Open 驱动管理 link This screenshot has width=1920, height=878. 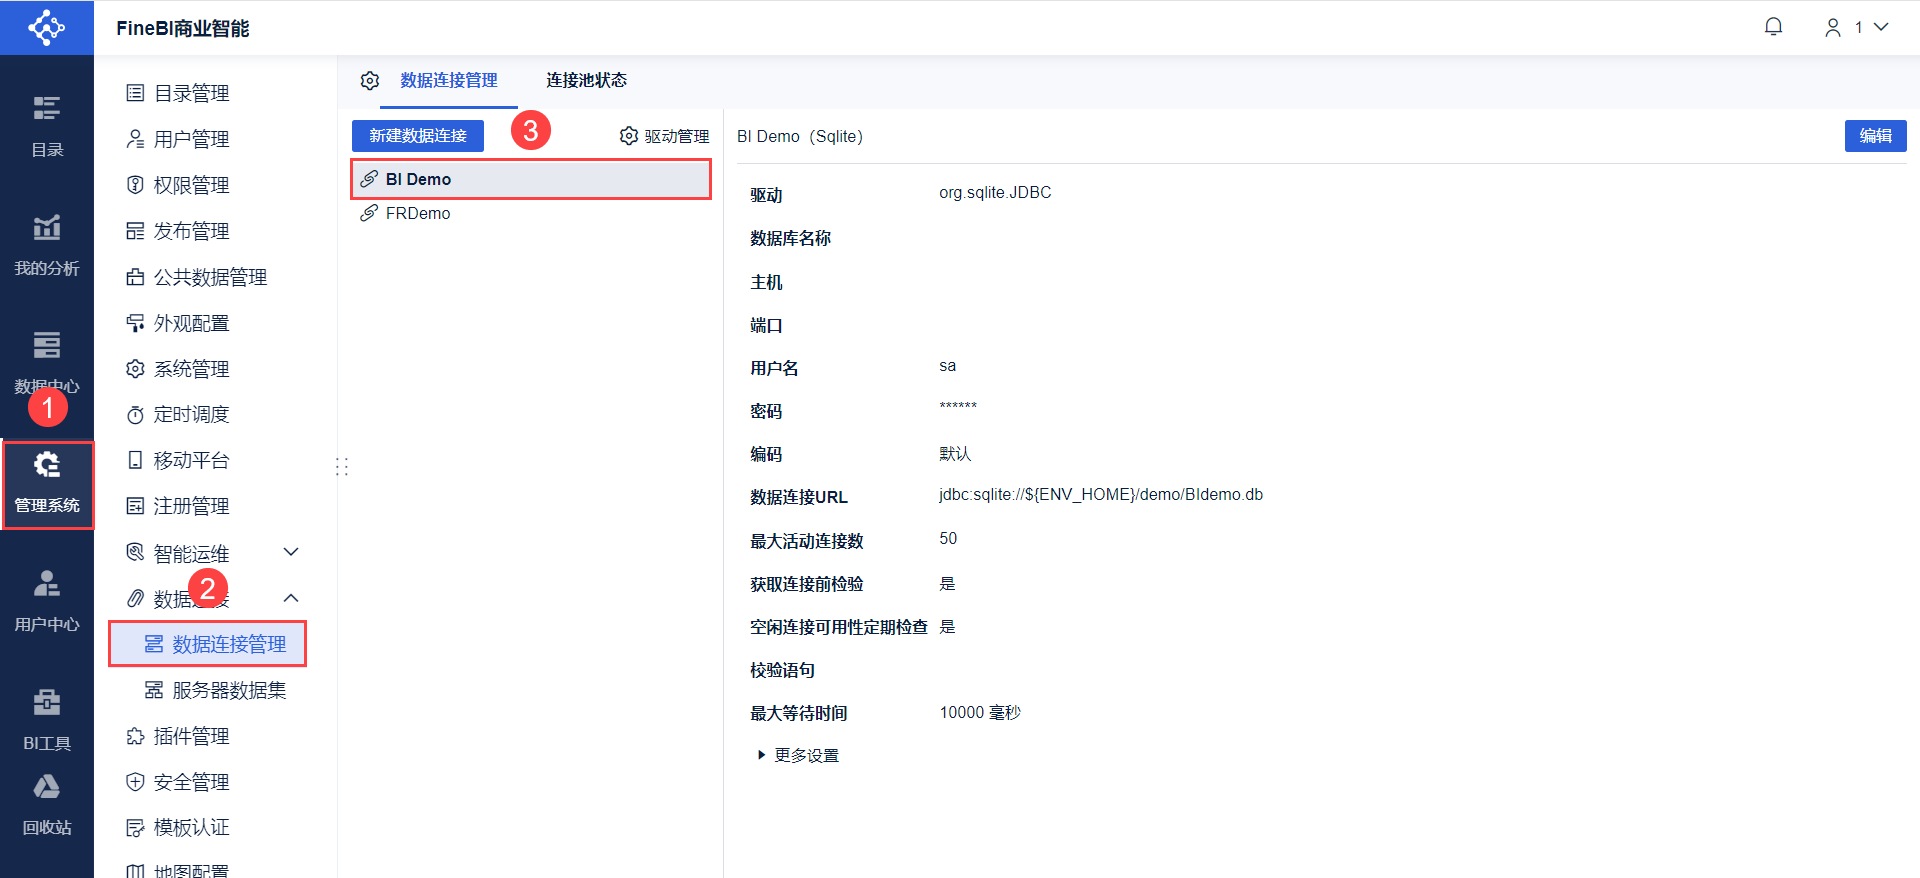(677, 136)
